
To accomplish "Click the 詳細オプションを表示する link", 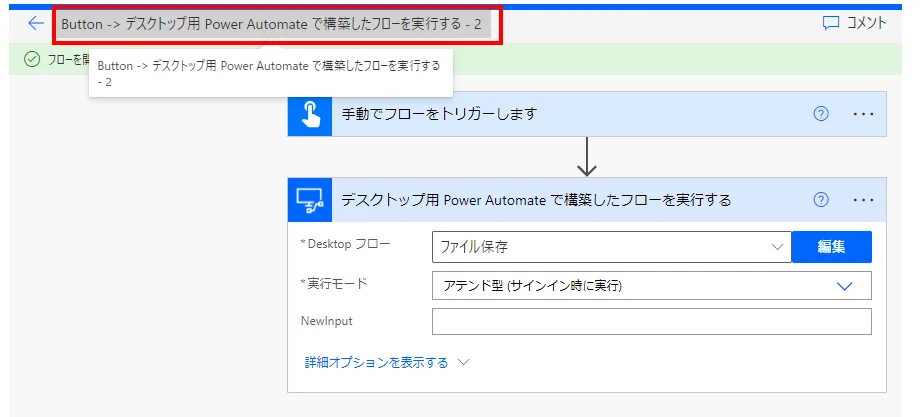I will tap(376, 363).
